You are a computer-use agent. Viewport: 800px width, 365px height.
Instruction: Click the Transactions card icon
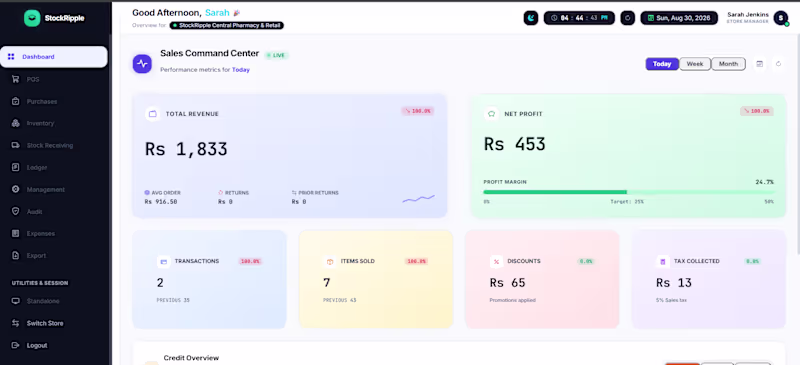(x=164, y=261)
